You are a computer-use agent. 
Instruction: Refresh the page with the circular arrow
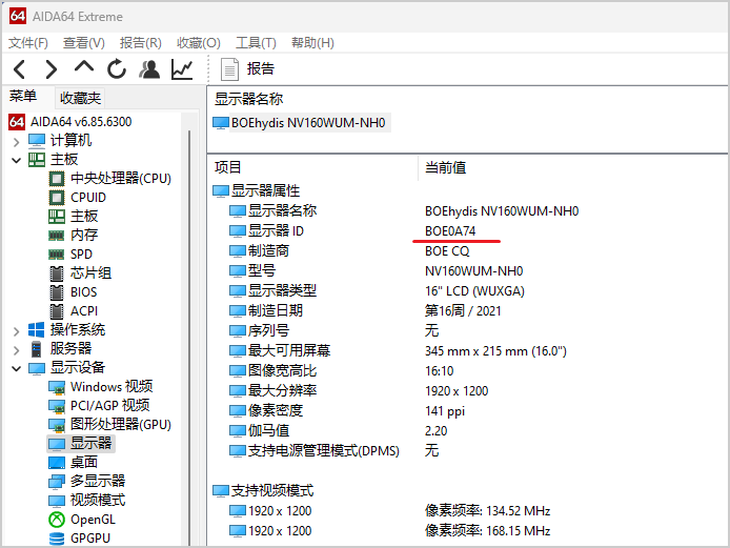click(x=116, y=69)
